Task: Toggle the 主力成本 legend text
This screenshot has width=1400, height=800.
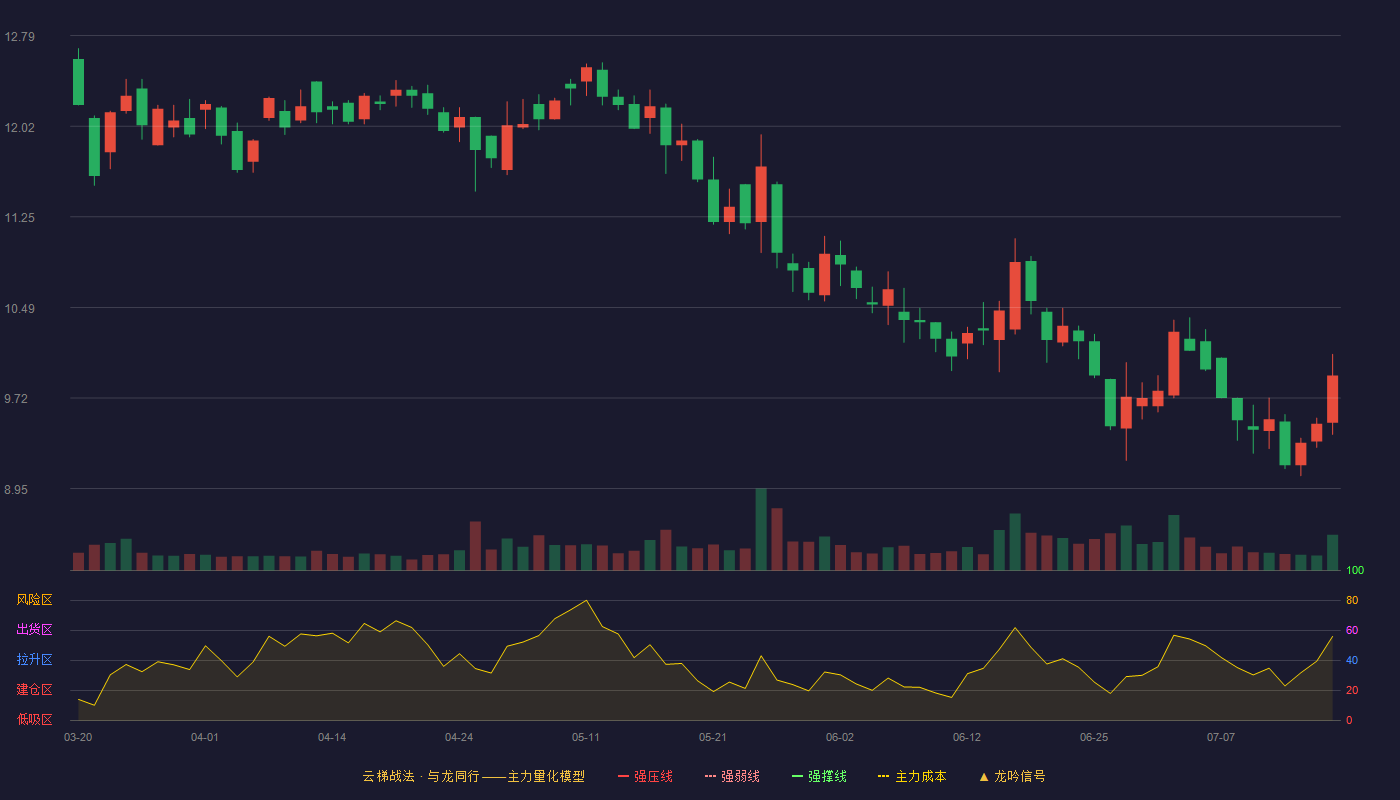Action: tap(920, 776)
